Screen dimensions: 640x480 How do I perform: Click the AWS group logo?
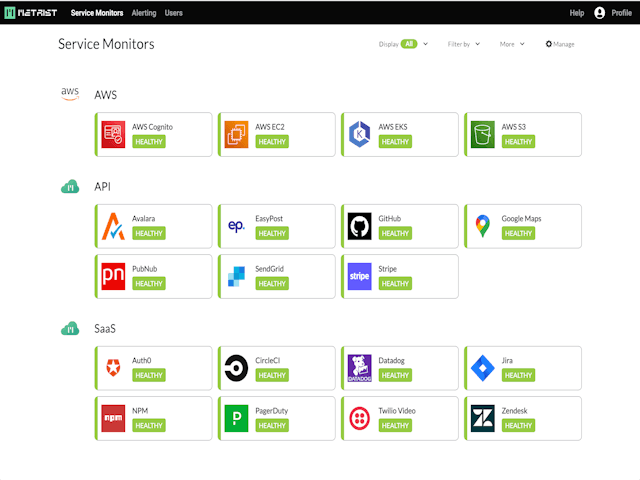click(x=70, y=93)
